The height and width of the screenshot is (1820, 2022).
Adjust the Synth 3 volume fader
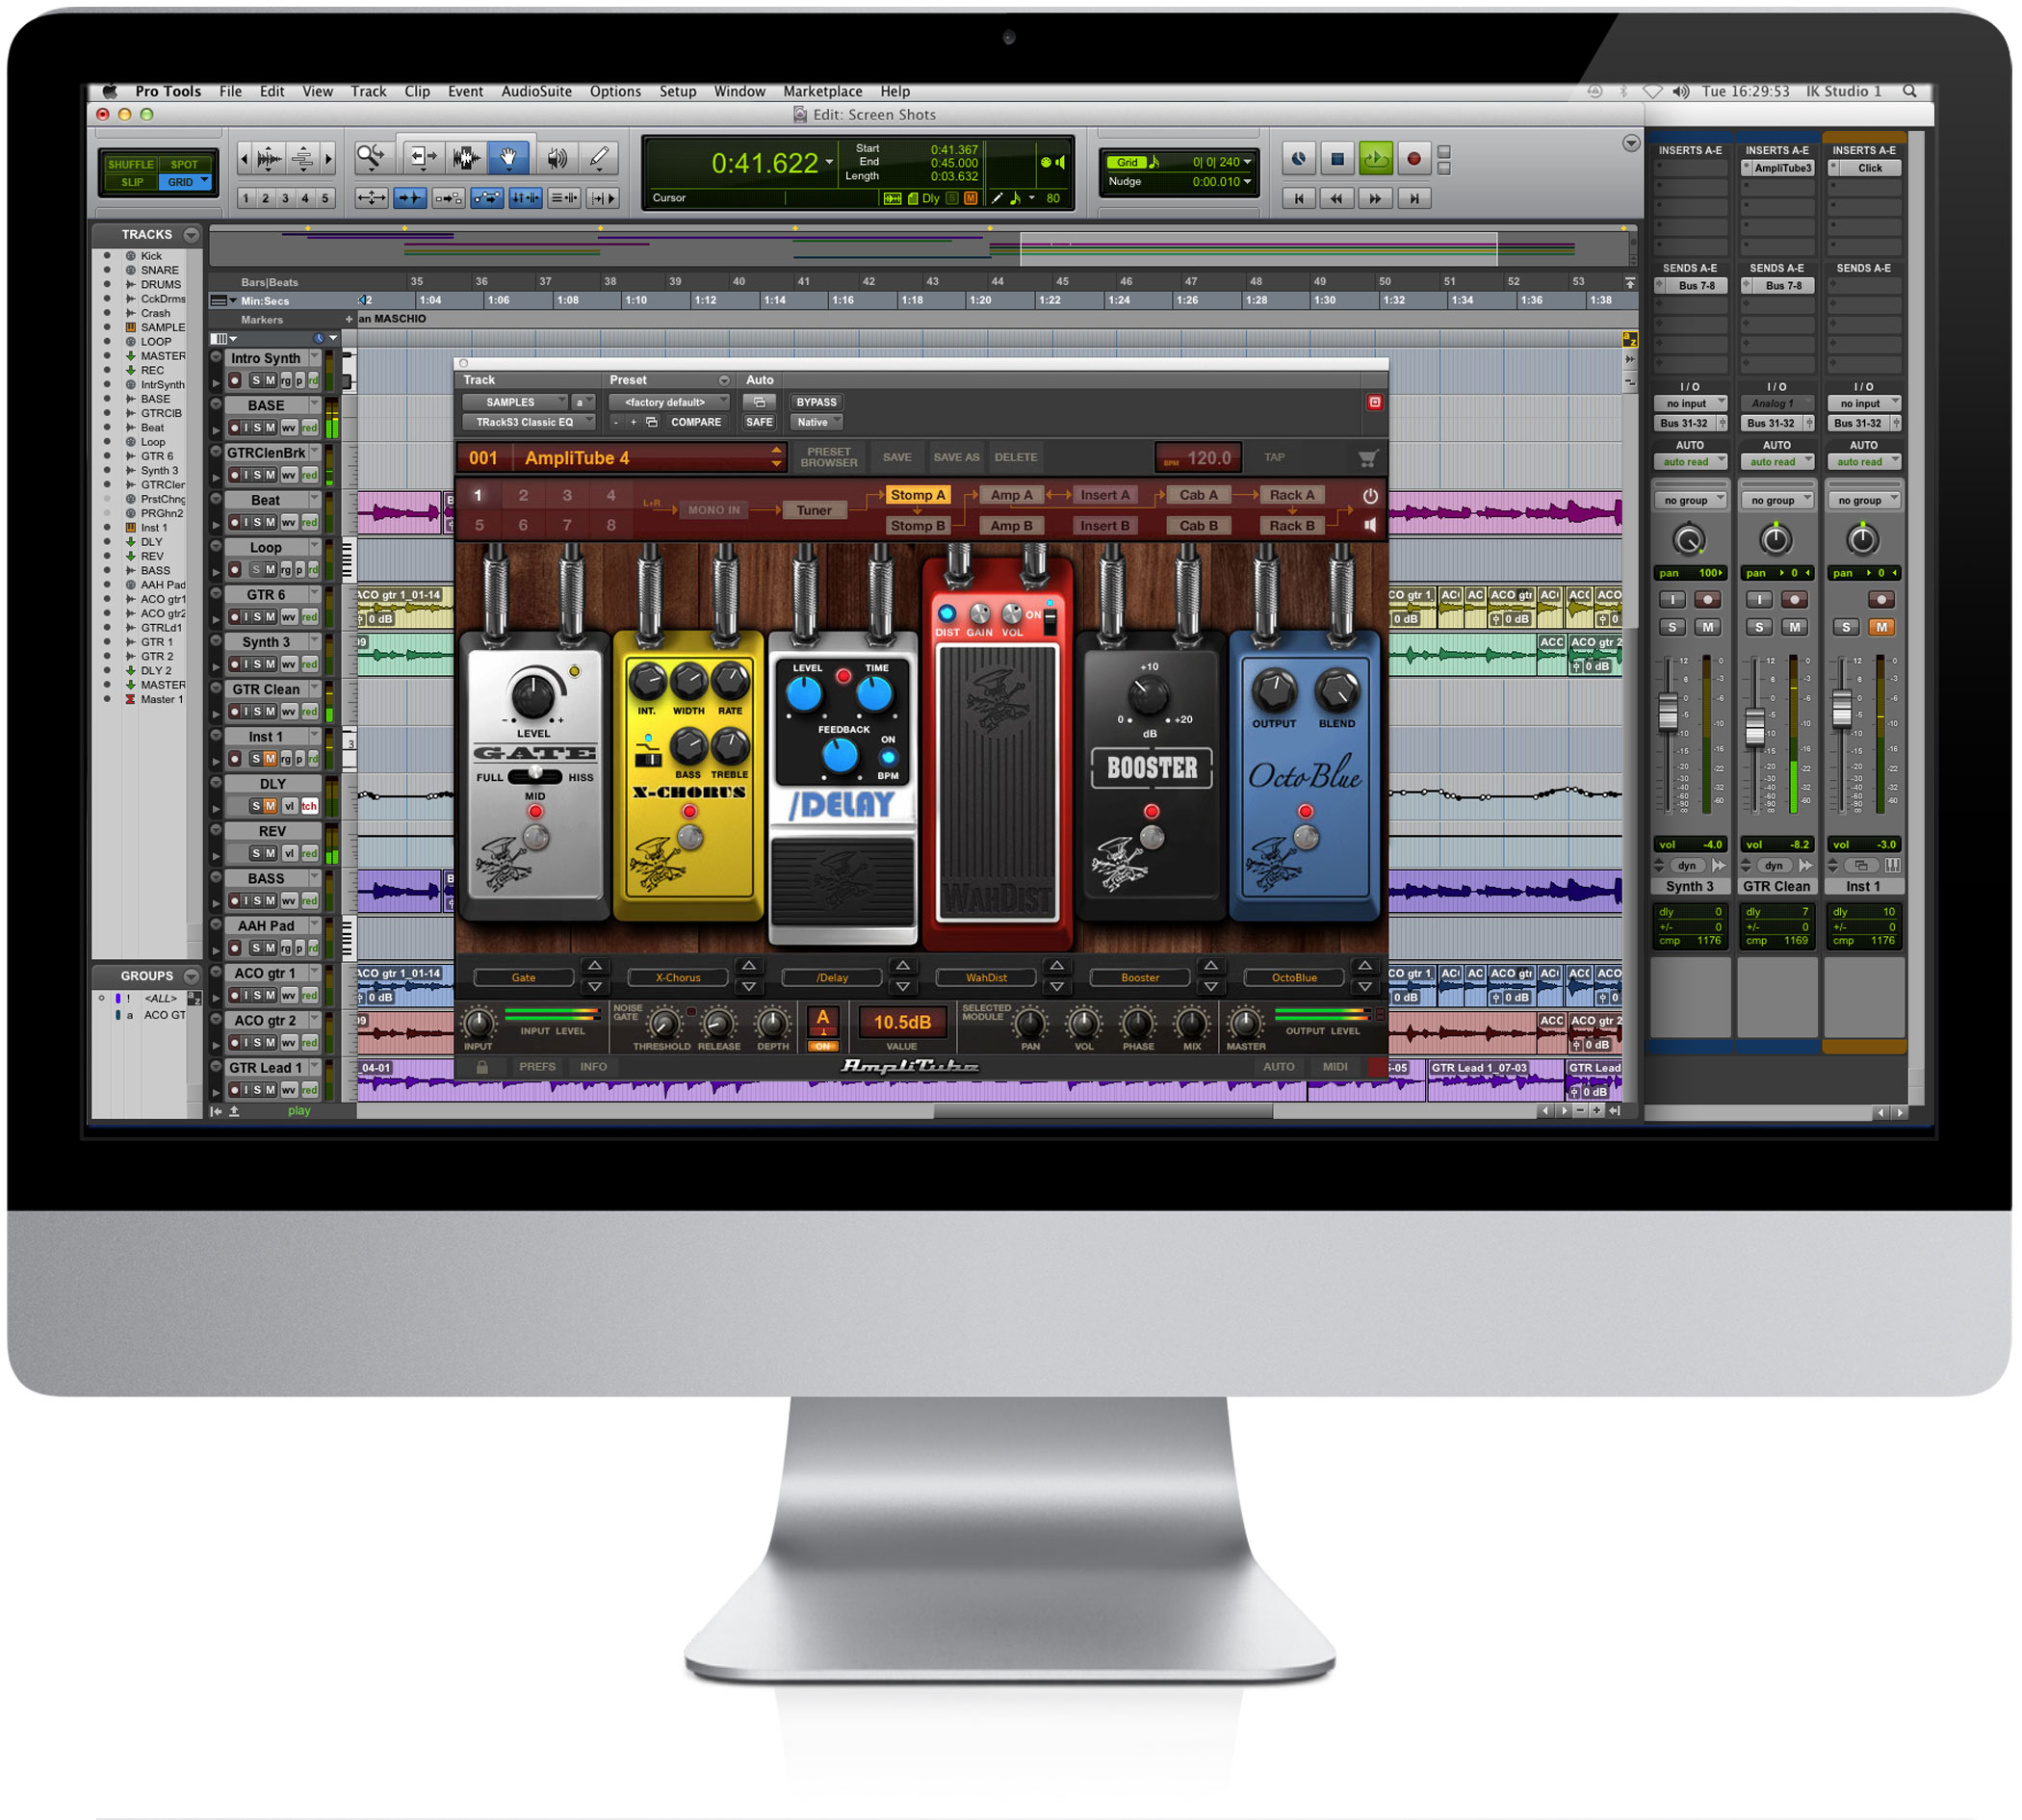coord(1667,712)
